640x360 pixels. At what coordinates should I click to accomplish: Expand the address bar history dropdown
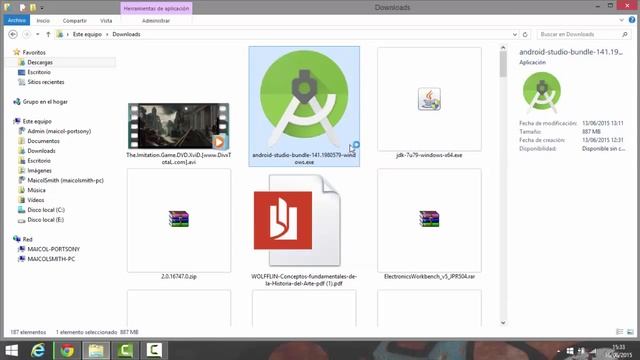pos(515,34)
